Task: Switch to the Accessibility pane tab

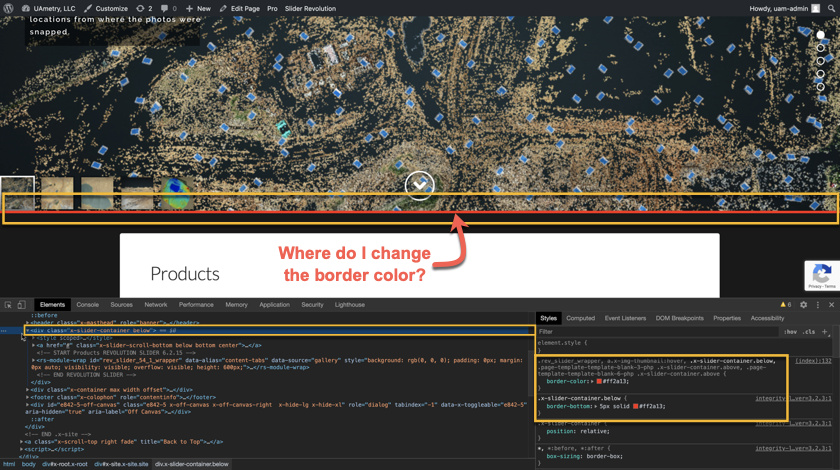Action: tap(767, 318)
